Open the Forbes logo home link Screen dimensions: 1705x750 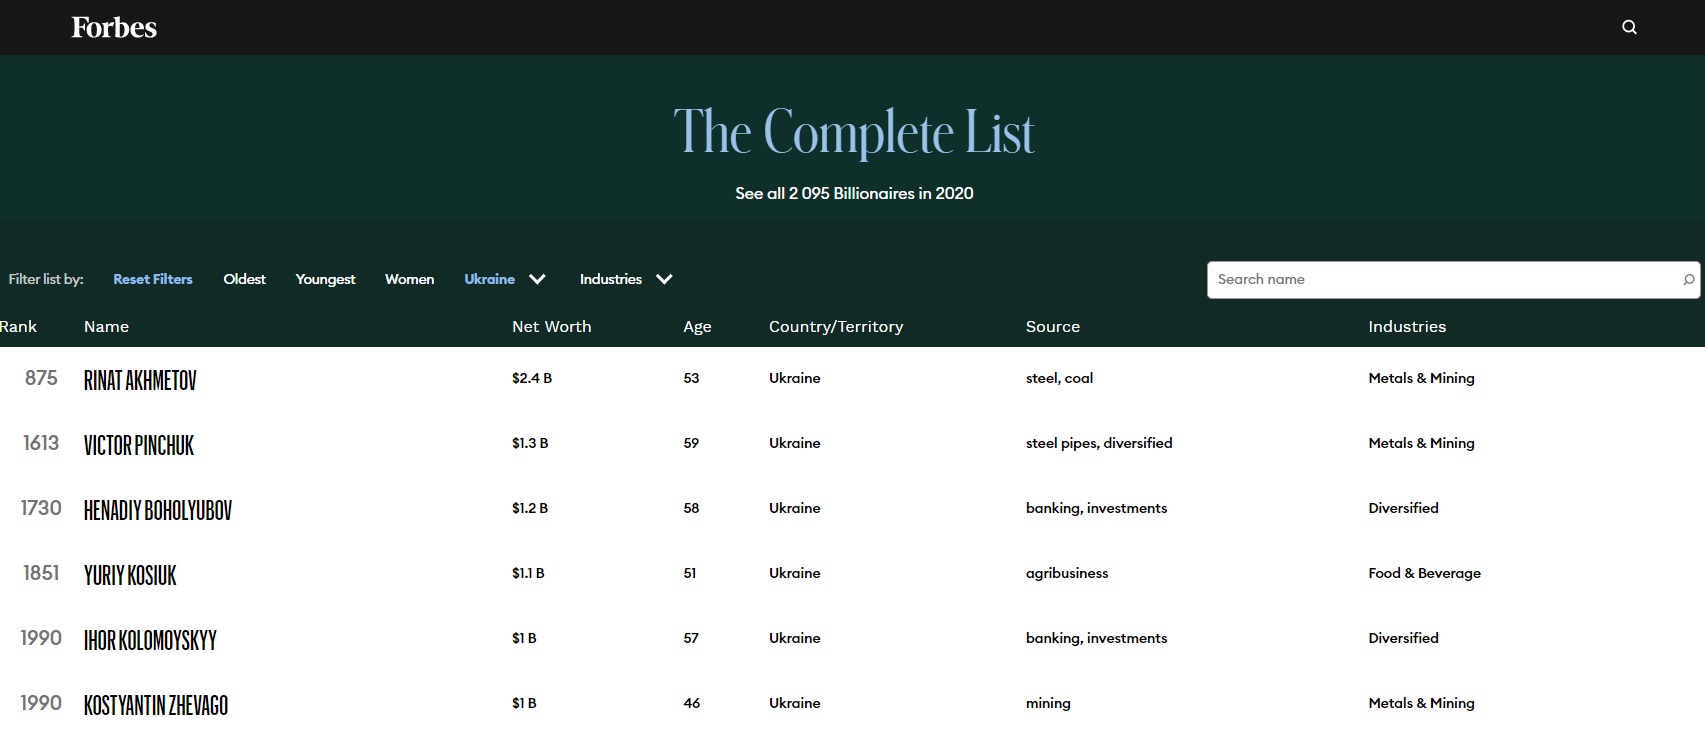pyautogui.click(x=114, y=27)
